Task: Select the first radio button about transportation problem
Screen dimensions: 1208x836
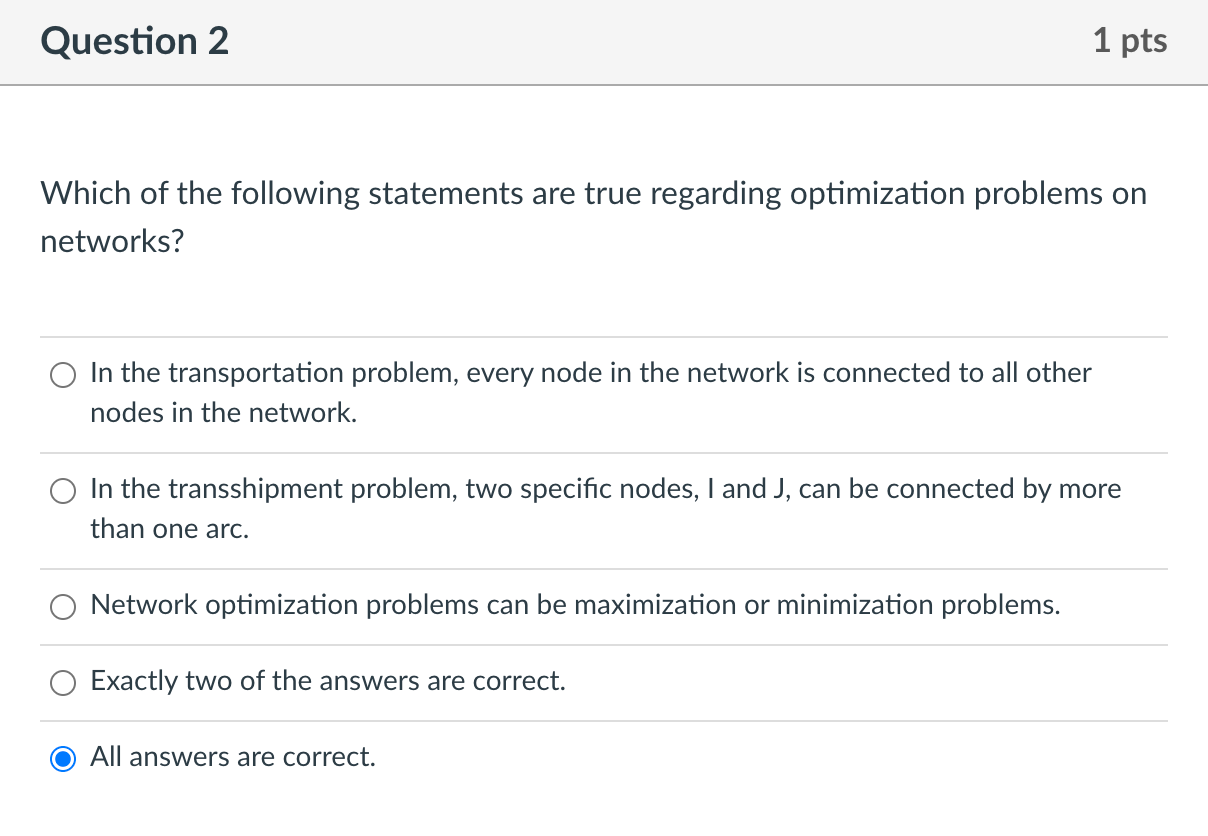Action: pyautogui.click(x=63, y=375)
